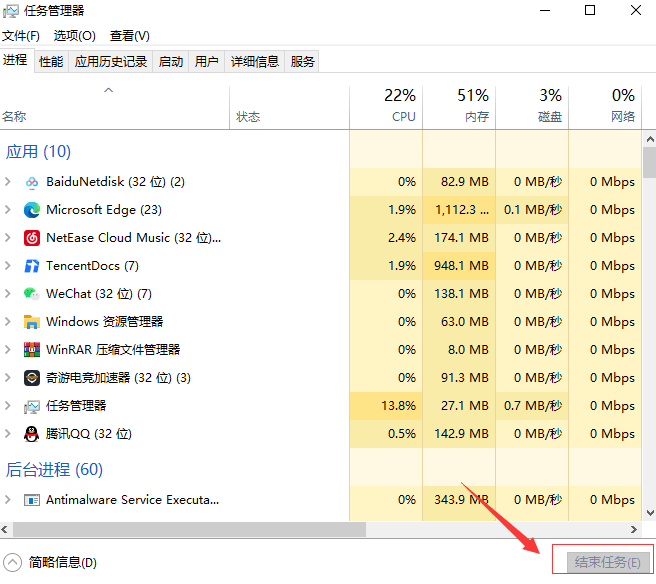This screenshot has width=656, height=584.
Task: Sort by the 网络 column header
Action: pyautogui.click(x=605, y=108)
